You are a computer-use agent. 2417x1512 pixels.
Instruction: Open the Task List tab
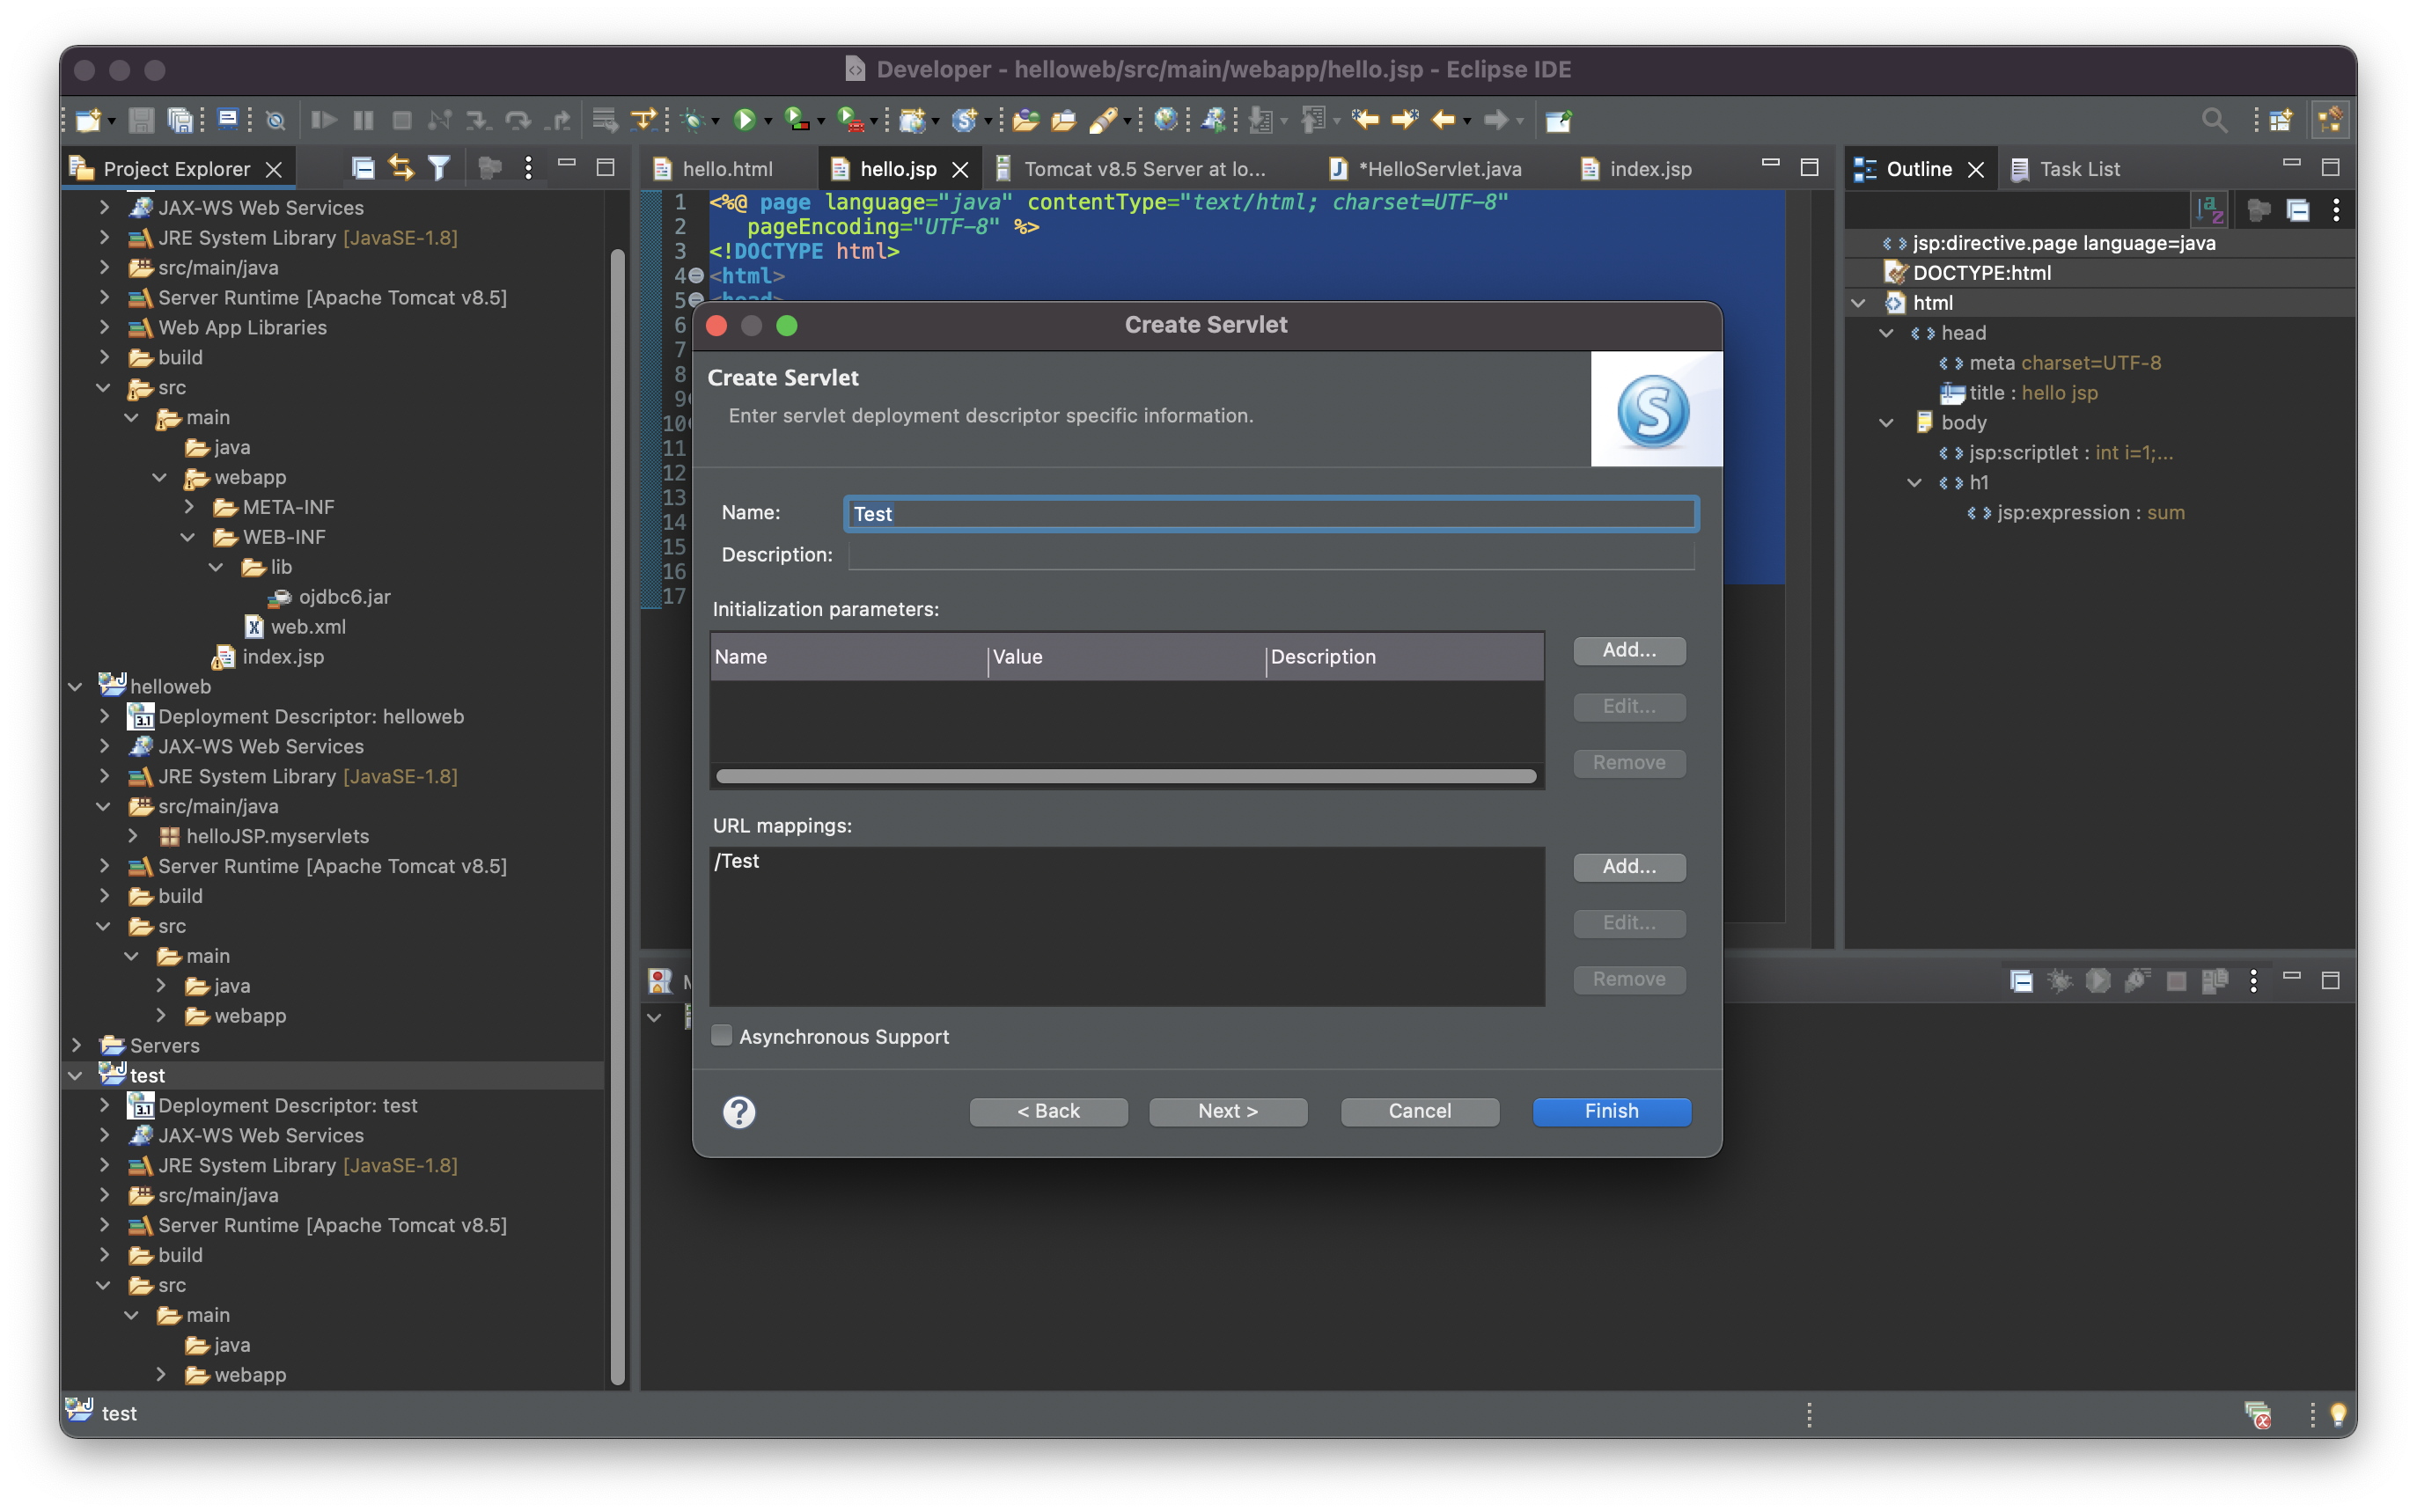click(2078, 169)
